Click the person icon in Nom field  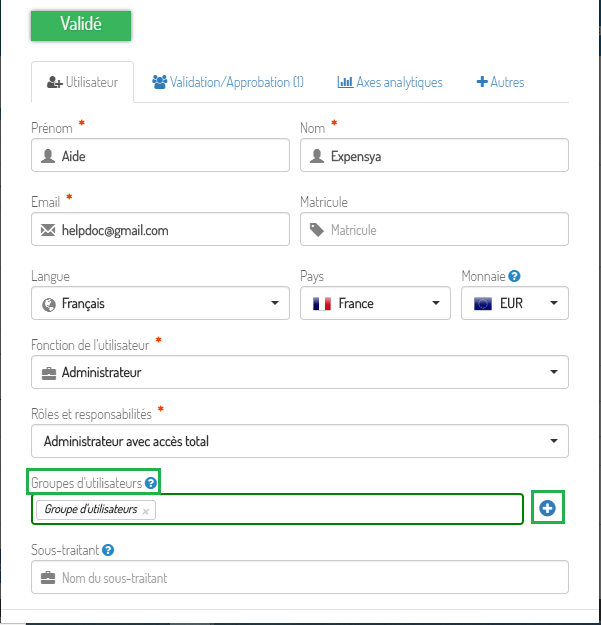pos(317,156)
